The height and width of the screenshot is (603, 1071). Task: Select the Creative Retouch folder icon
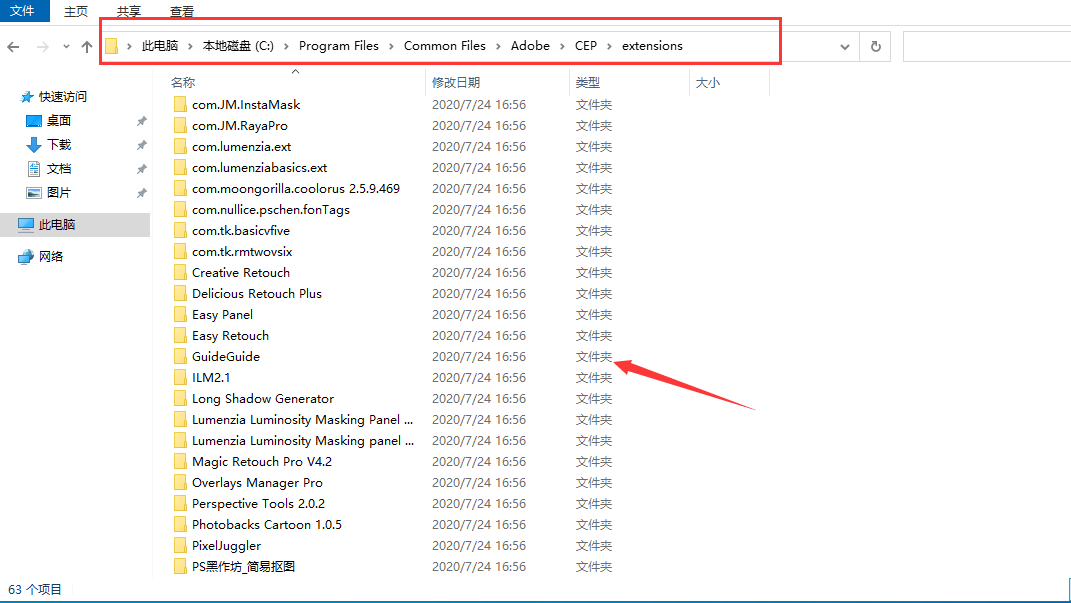(180, 272)
